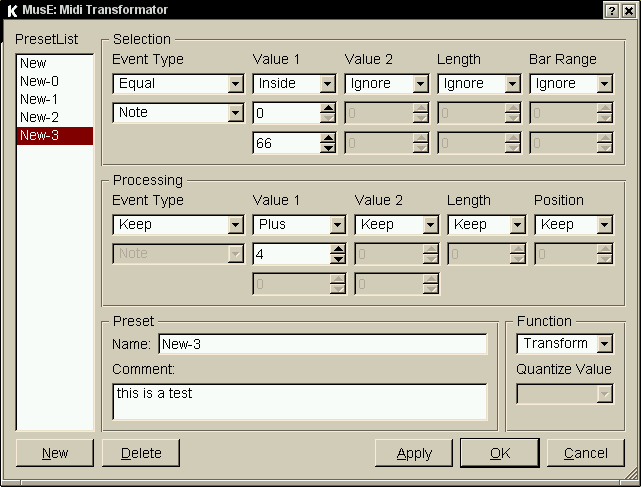Open the Selection Event Type Equal dropdown
This screenshot has height=487, width=641.
pos(235,84)
